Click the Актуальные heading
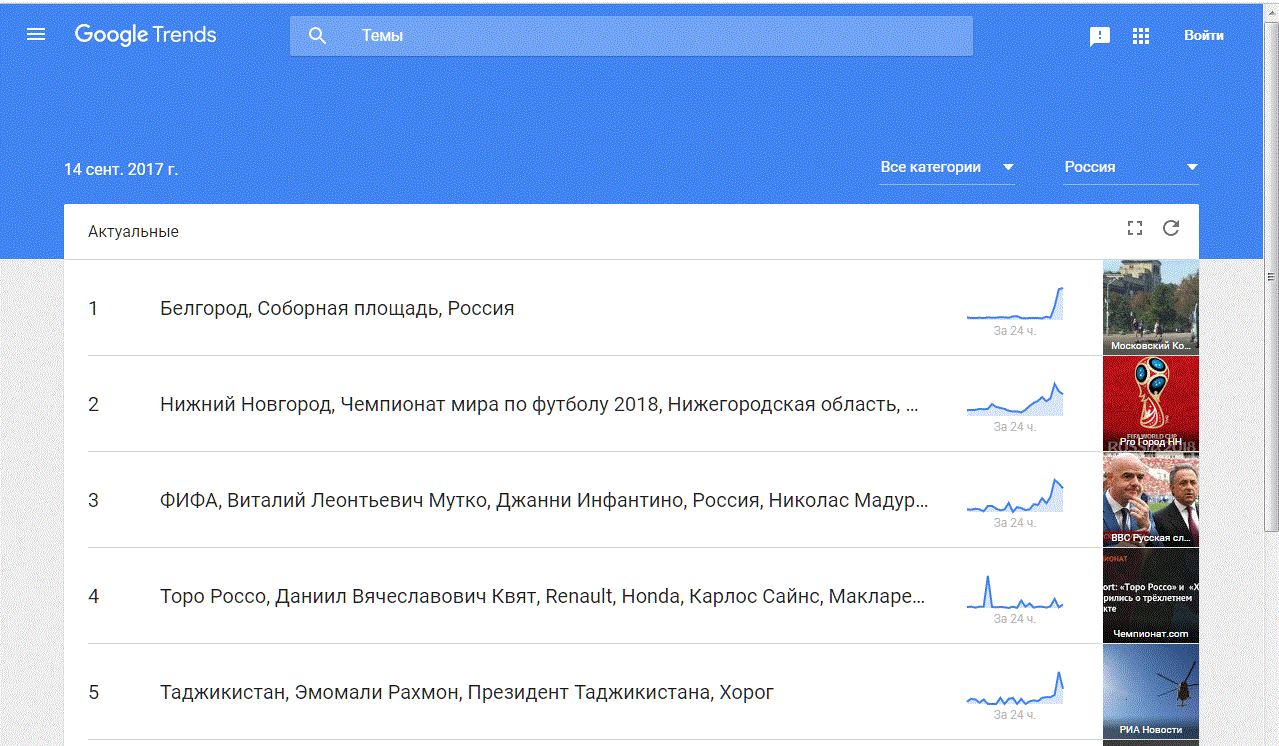The height and width of the screenshot is (746, 1279). (133, 231)
